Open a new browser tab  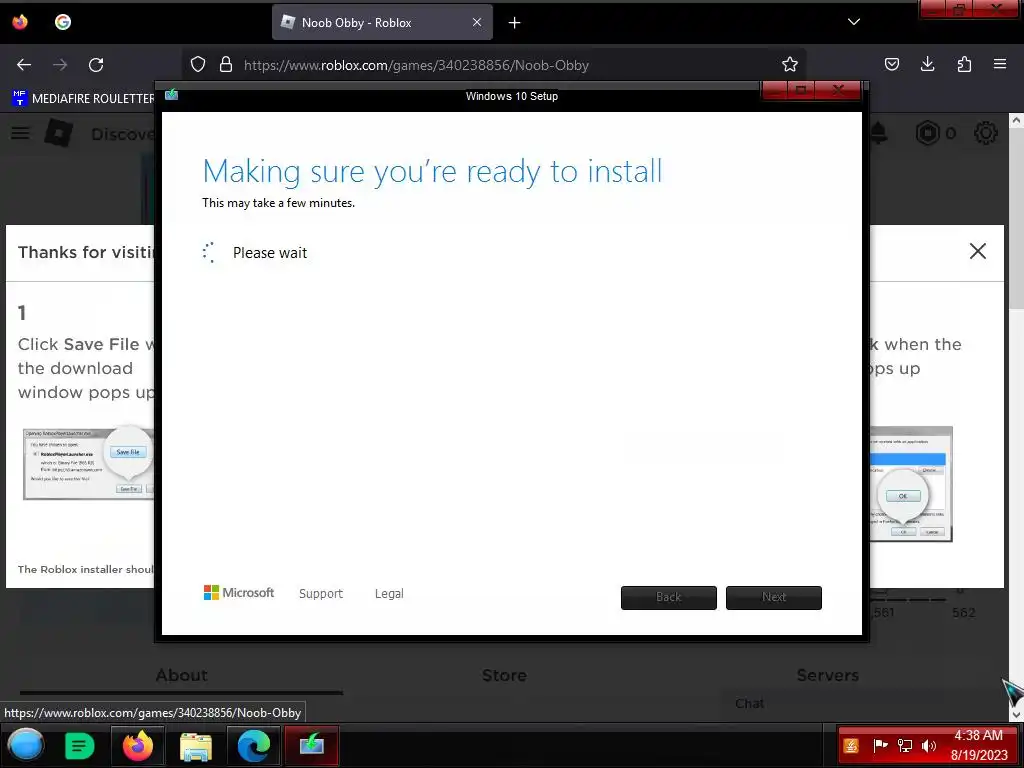515,23
